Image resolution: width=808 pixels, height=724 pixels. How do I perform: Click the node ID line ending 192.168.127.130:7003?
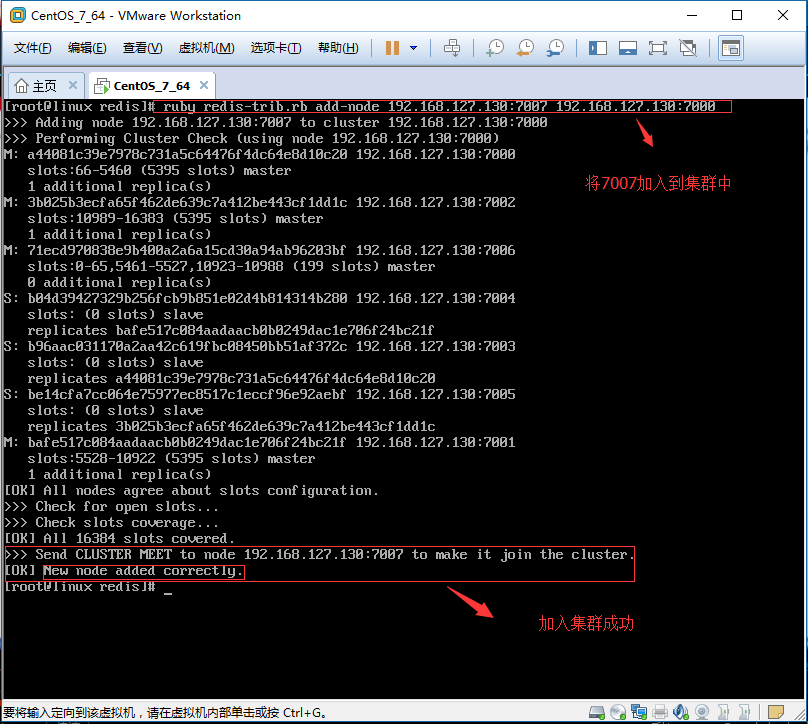pyautogui.click(x=260, y=346)
